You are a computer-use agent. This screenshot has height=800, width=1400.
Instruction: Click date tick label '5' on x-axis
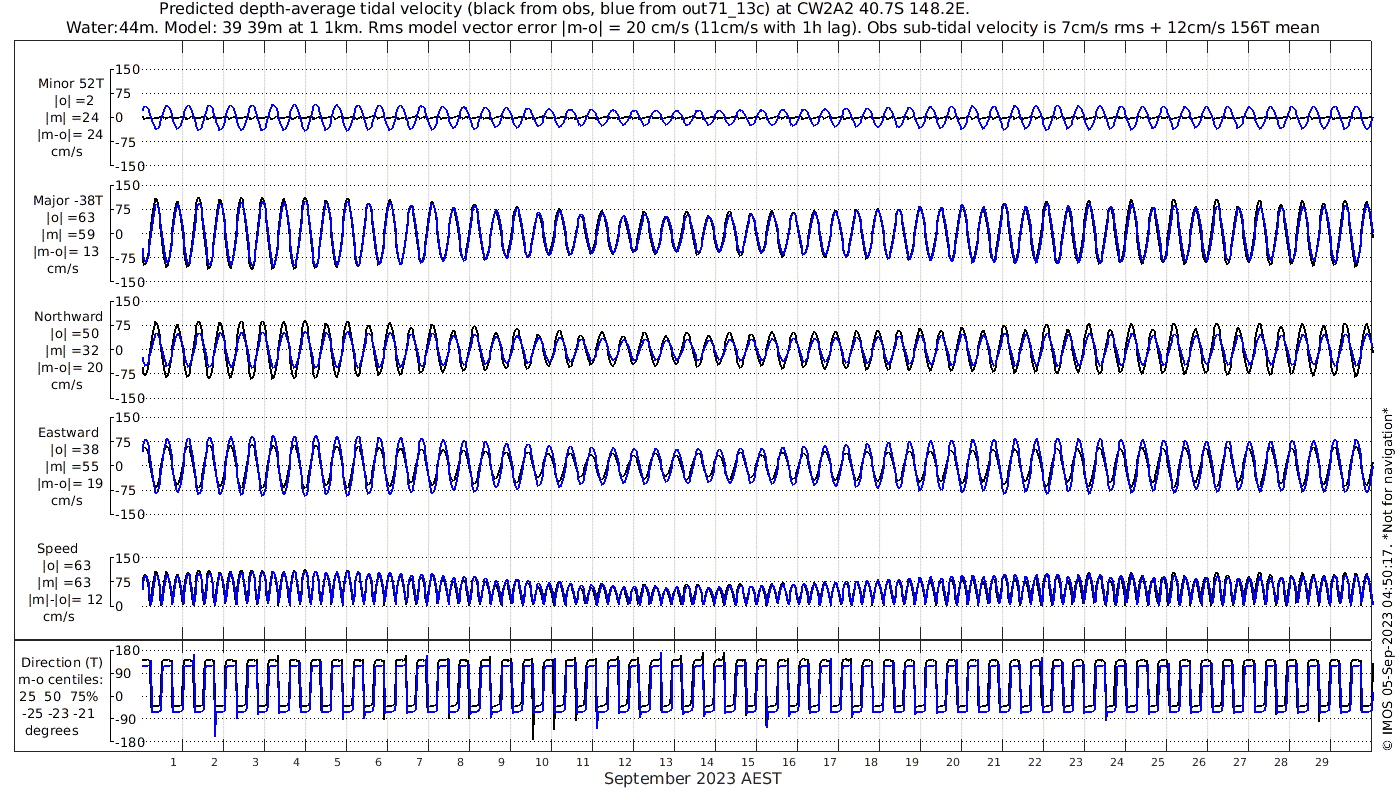(338, 762)
